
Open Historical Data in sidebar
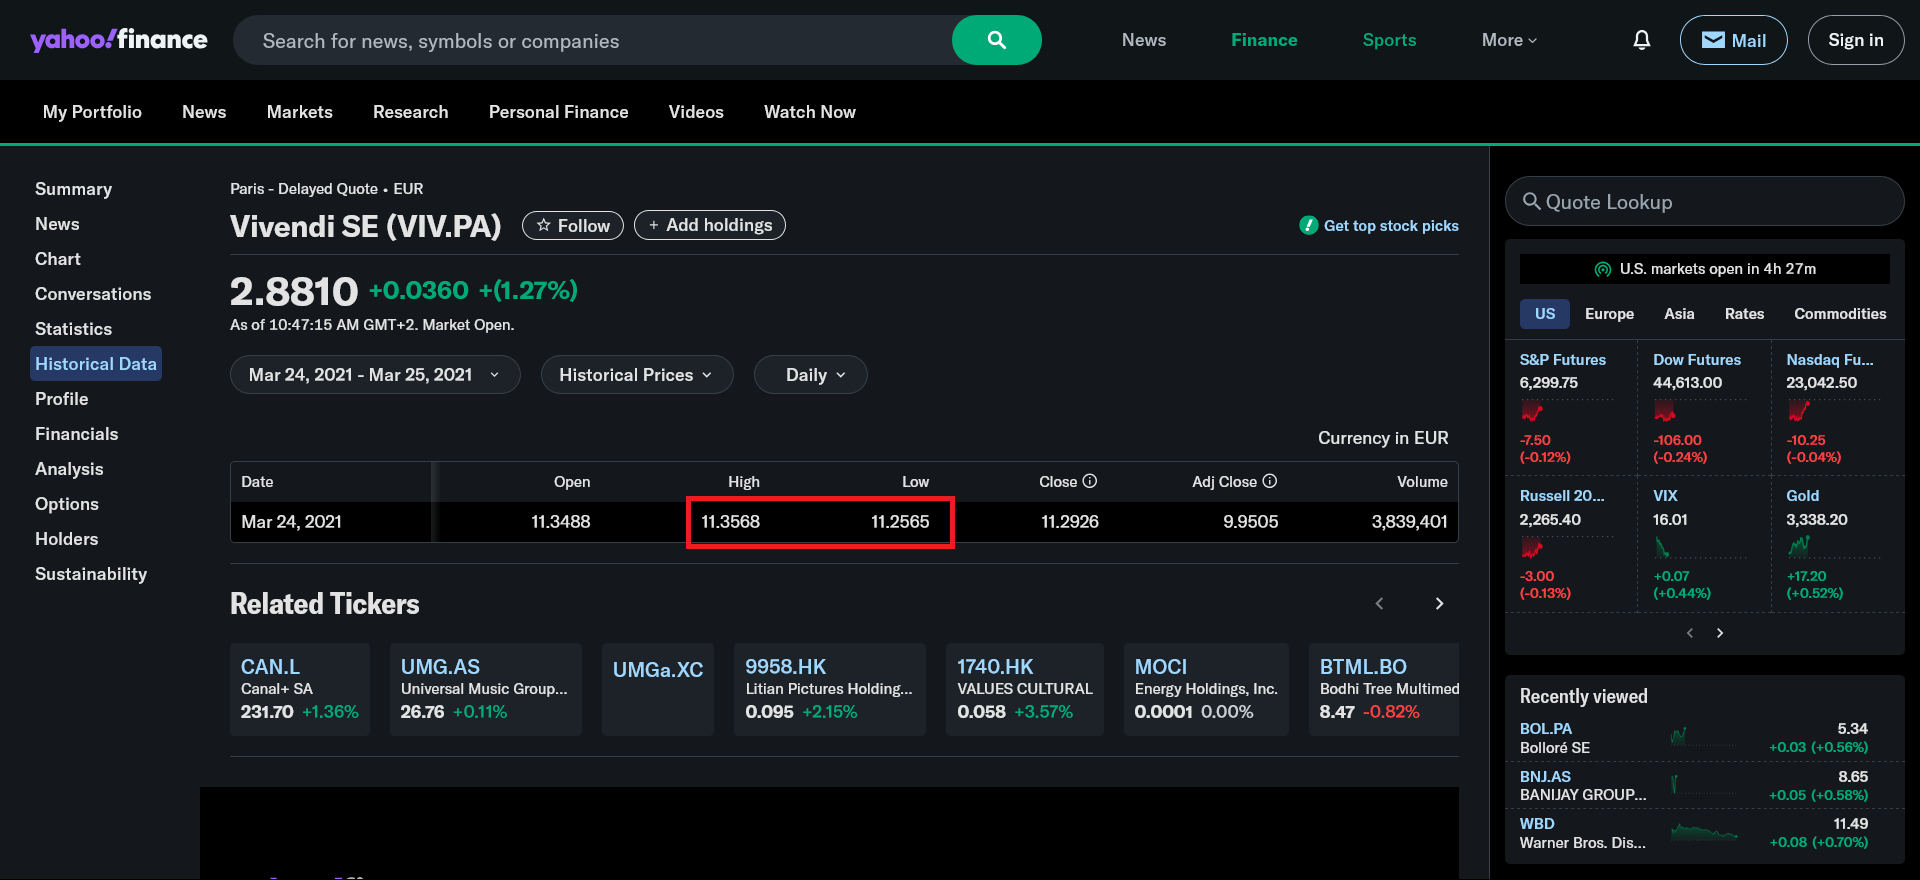[x=96, y=364]
